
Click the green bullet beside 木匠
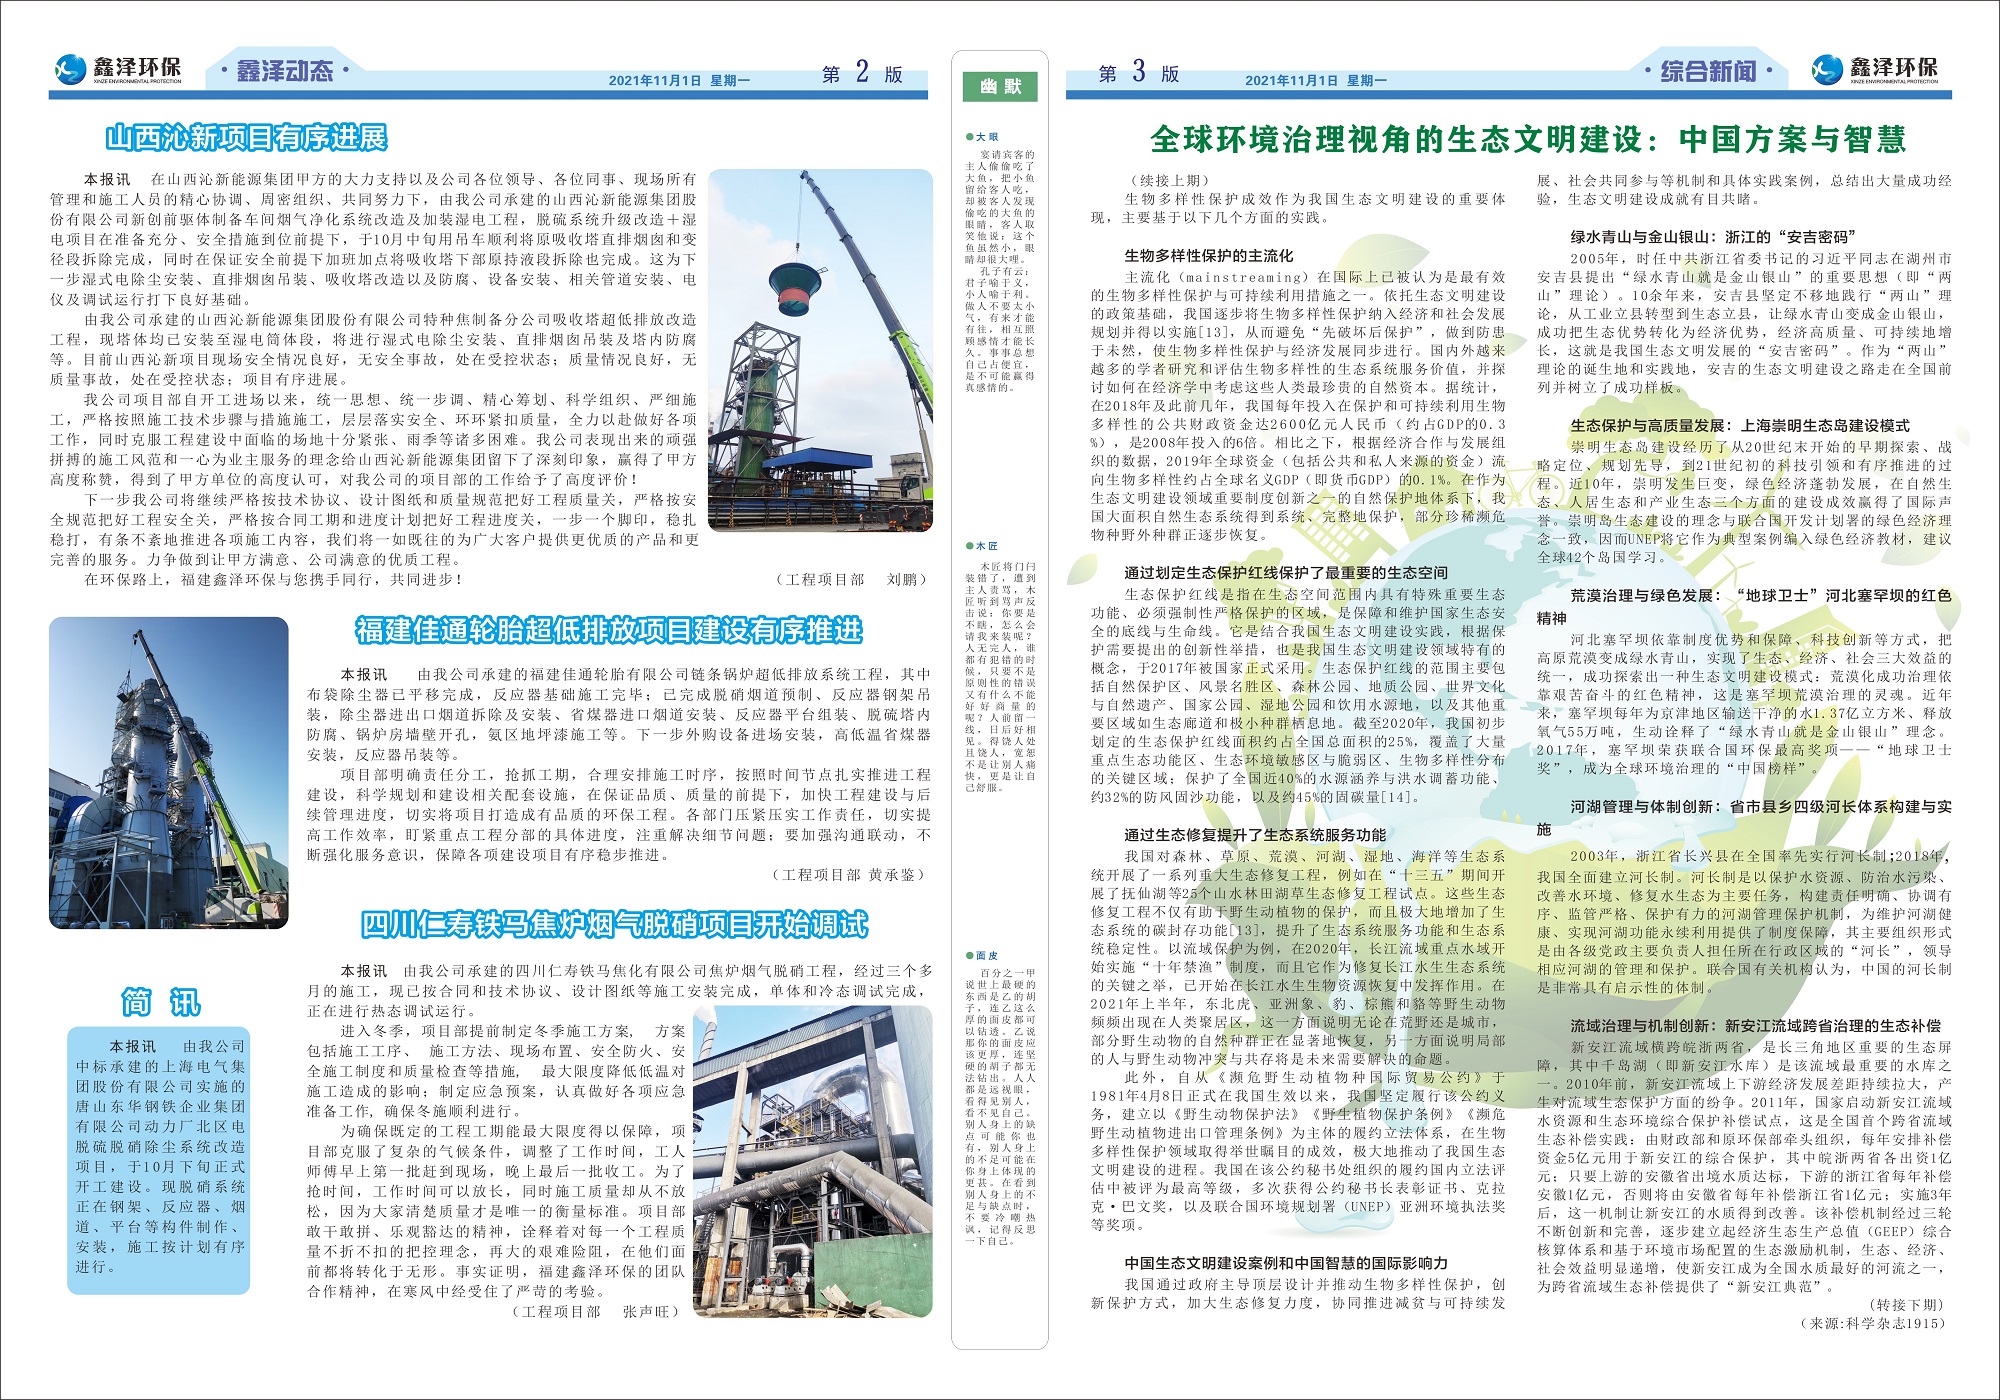969,546
